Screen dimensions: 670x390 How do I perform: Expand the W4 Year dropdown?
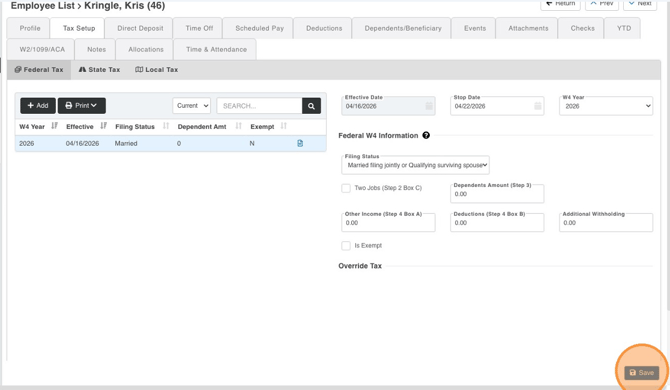tap(606, 106)
